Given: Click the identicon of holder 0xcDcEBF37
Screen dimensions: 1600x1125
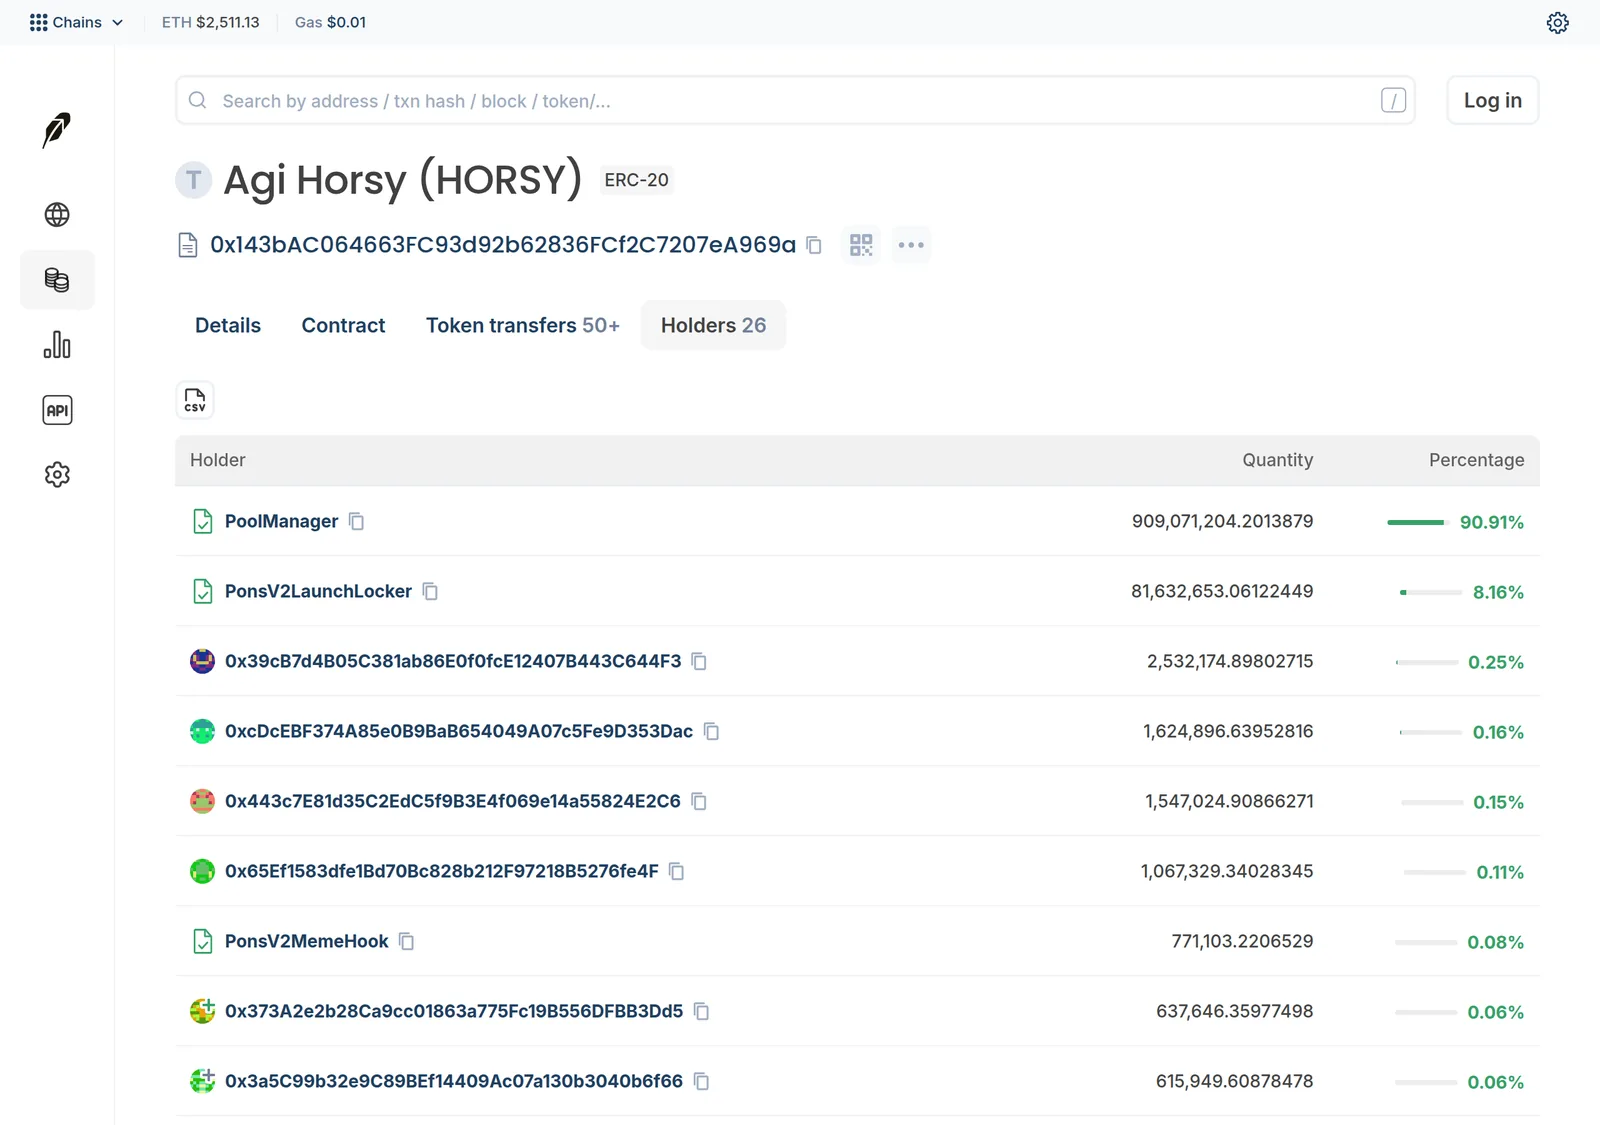Looking at the screenshot, I should 202,731.
